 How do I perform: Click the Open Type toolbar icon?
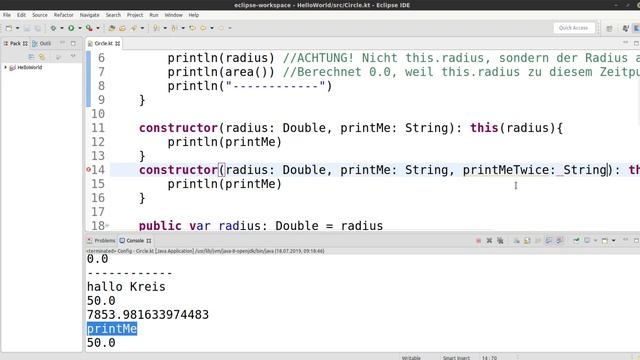[122, 28]
